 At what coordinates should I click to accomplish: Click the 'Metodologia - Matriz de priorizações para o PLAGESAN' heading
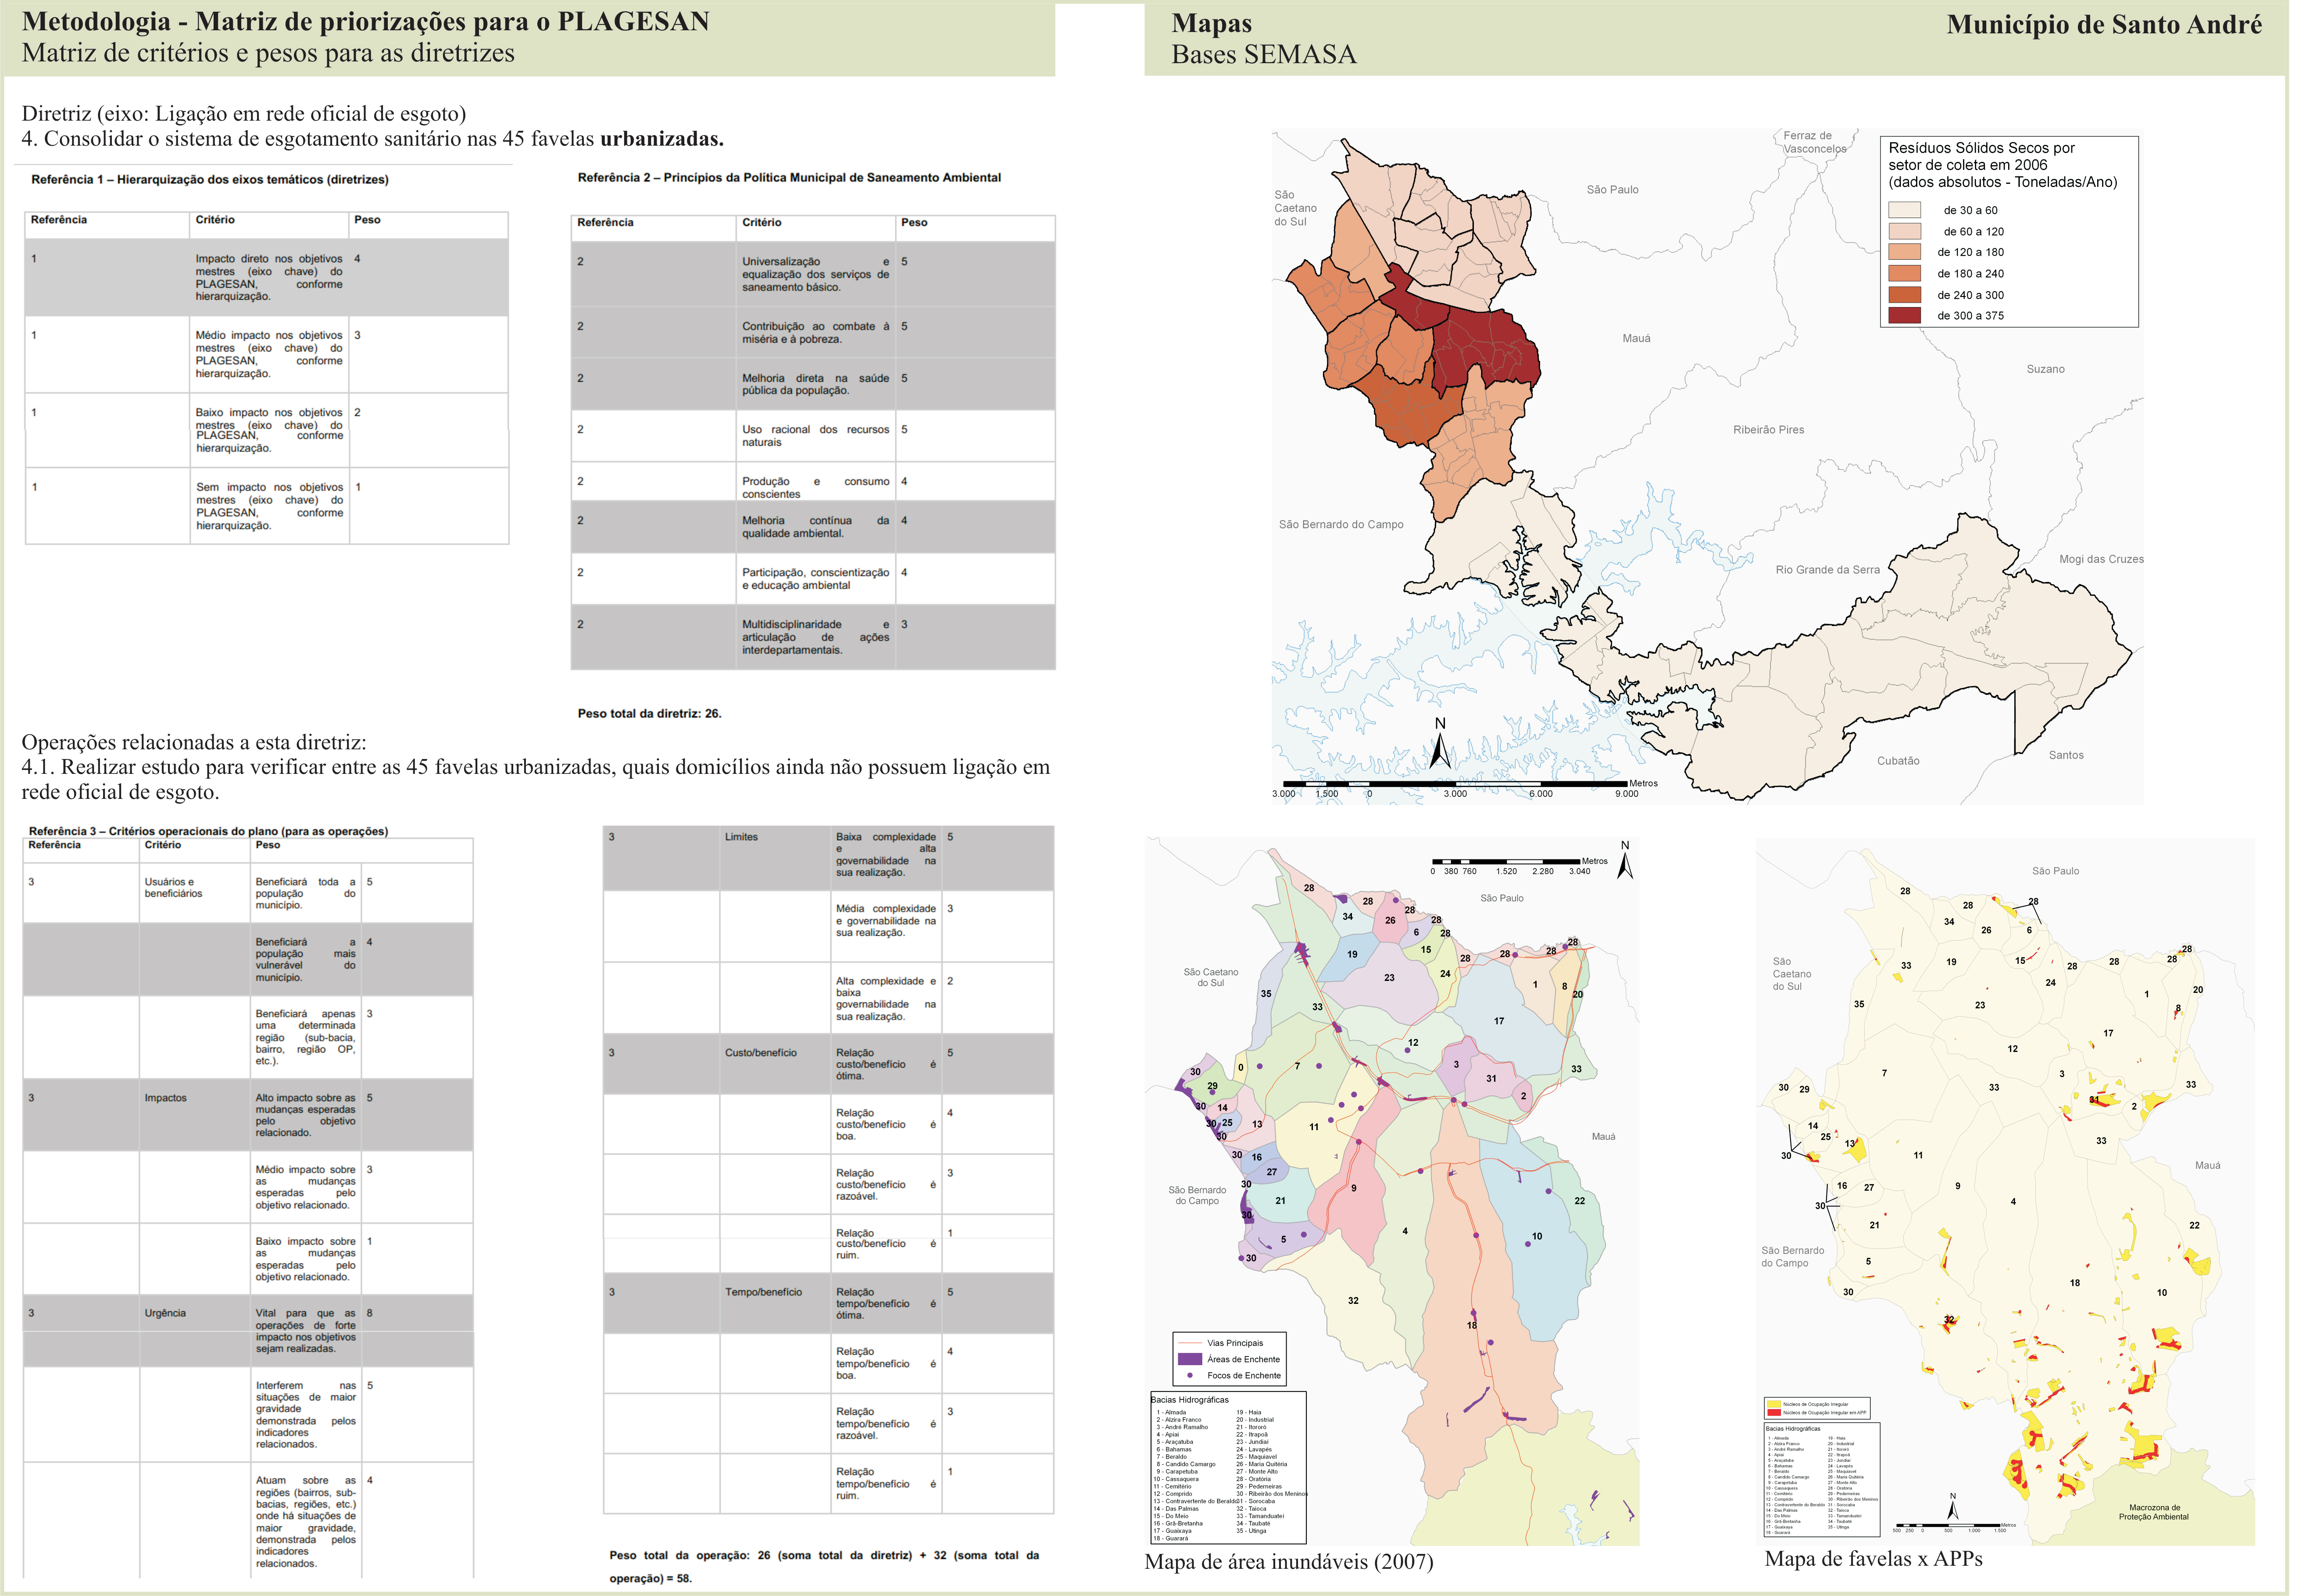click(366, 21)
